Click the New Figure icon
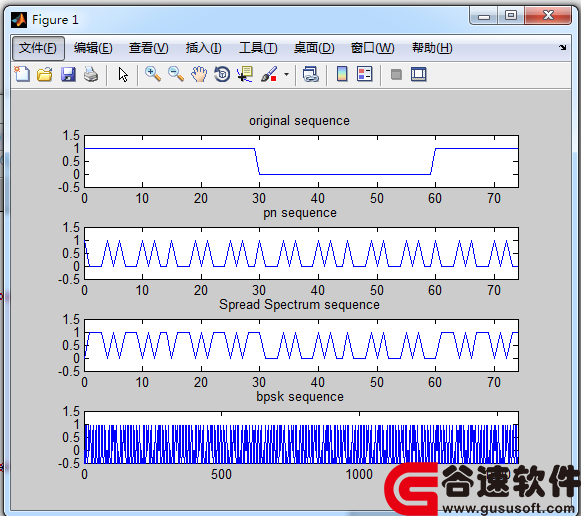Viewport: 581px width, 516px height. point(22,74)
